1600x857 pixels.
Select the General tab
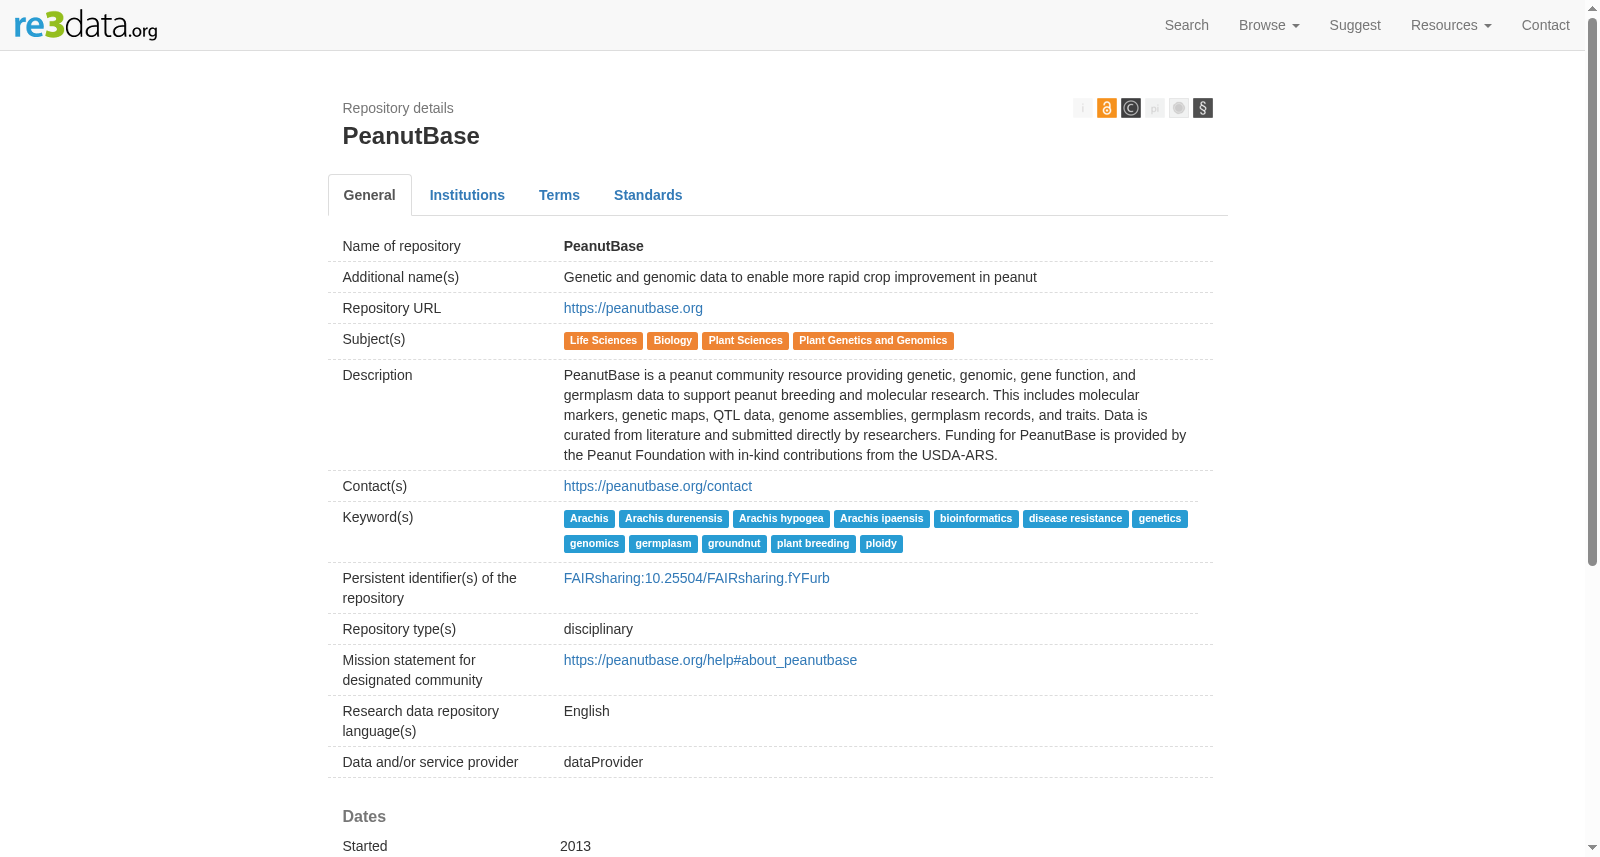[370, 195]
